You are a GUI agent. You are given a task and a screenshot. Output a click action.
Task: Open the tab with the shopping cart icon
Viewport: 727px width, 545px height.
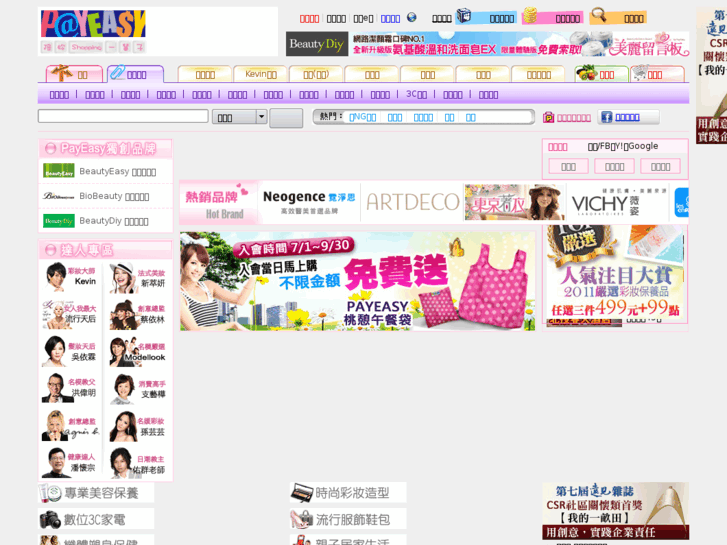[x=657, y=74]
